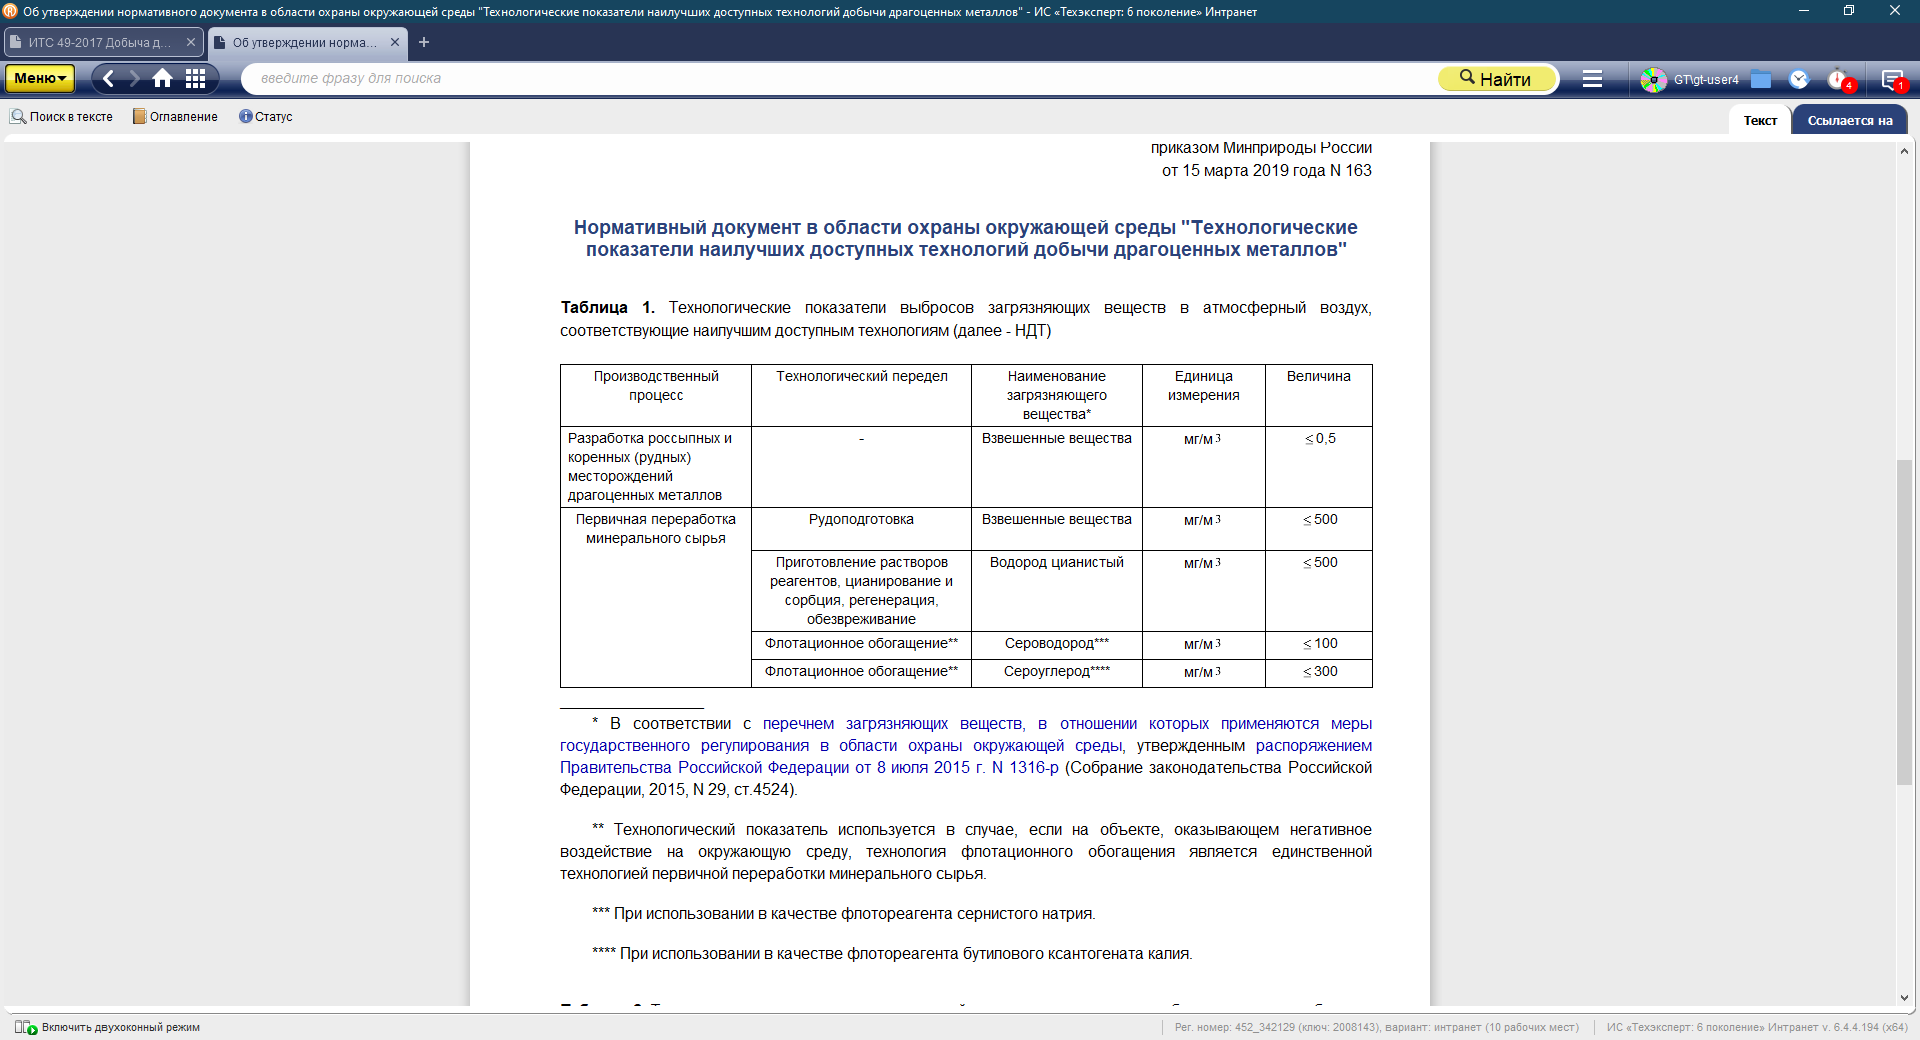Click the vertical scrollbar thumb

(1904, 620)
